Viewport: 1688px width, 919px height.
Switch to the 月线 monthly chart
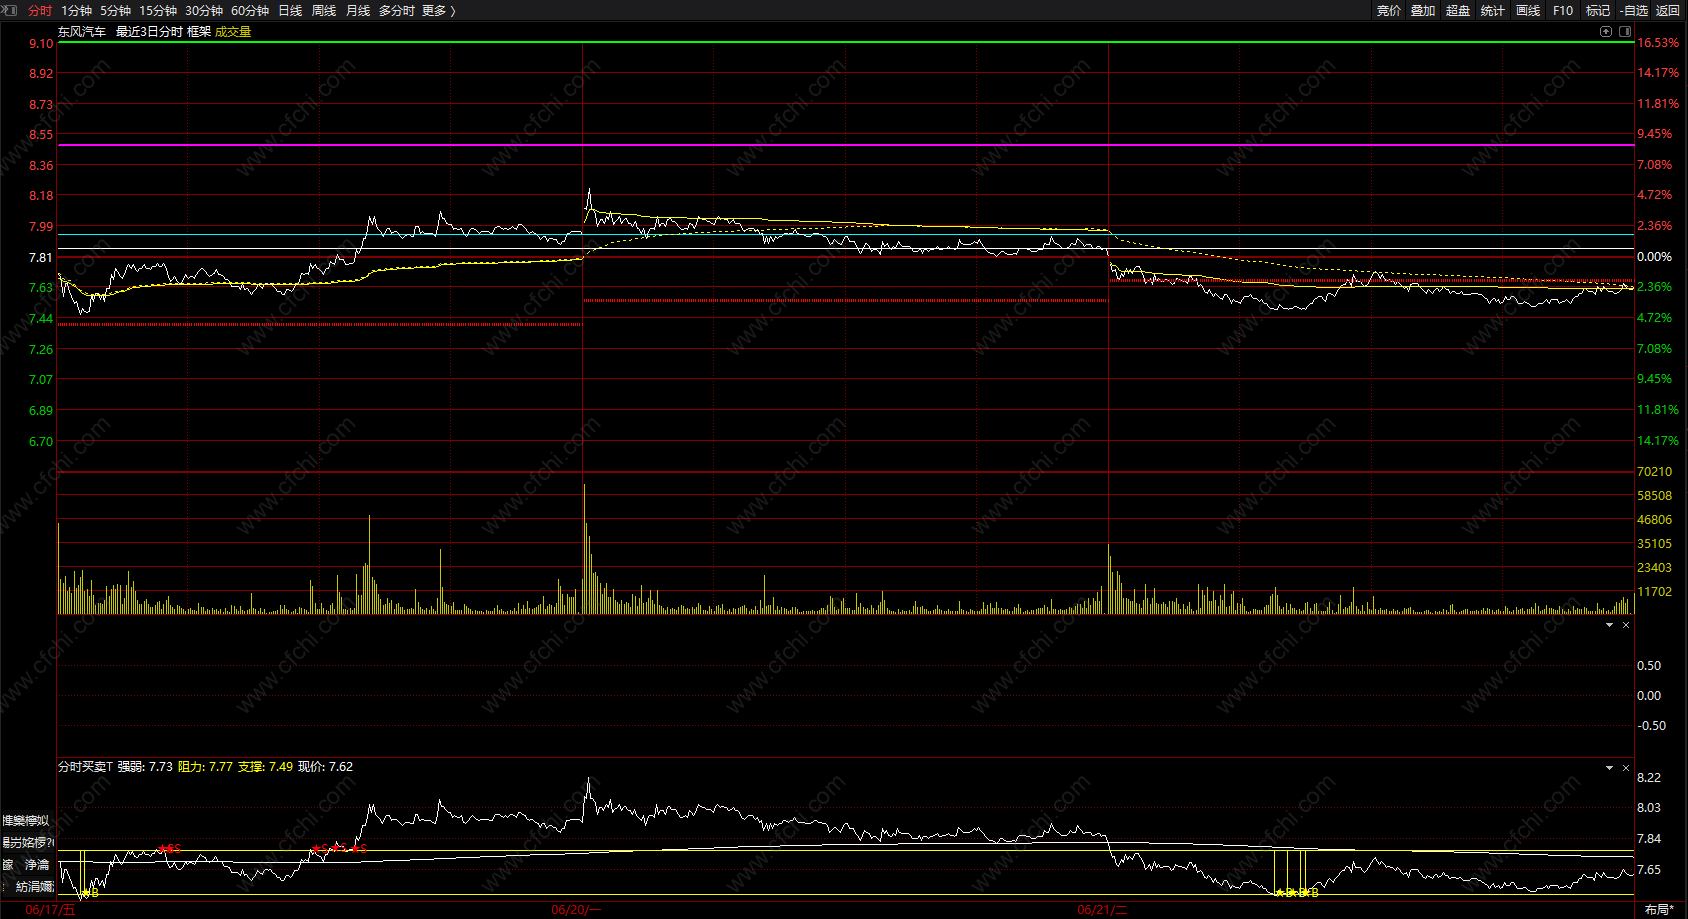click(358, 10)
